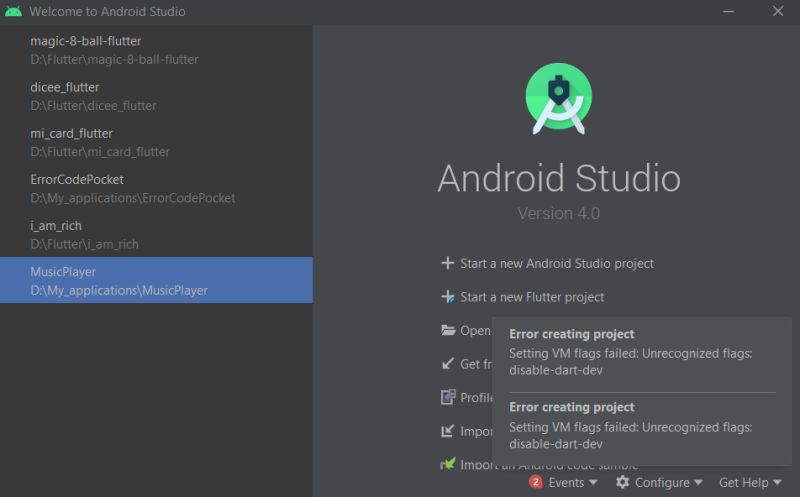800x497 pixels.
Task: Click the red events count badge
Action: click(535, 482)
